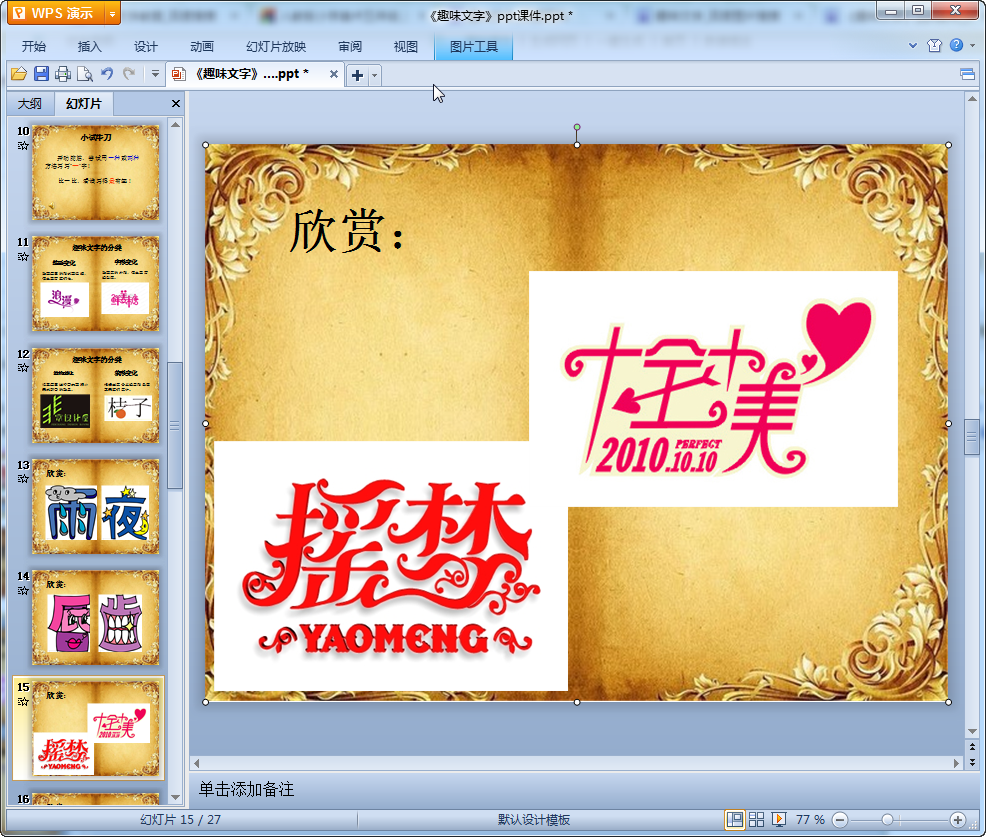This screenshot has width=986, height=837.
Task: Create a new document tab with the plus button
Action: tap(357, 75)
